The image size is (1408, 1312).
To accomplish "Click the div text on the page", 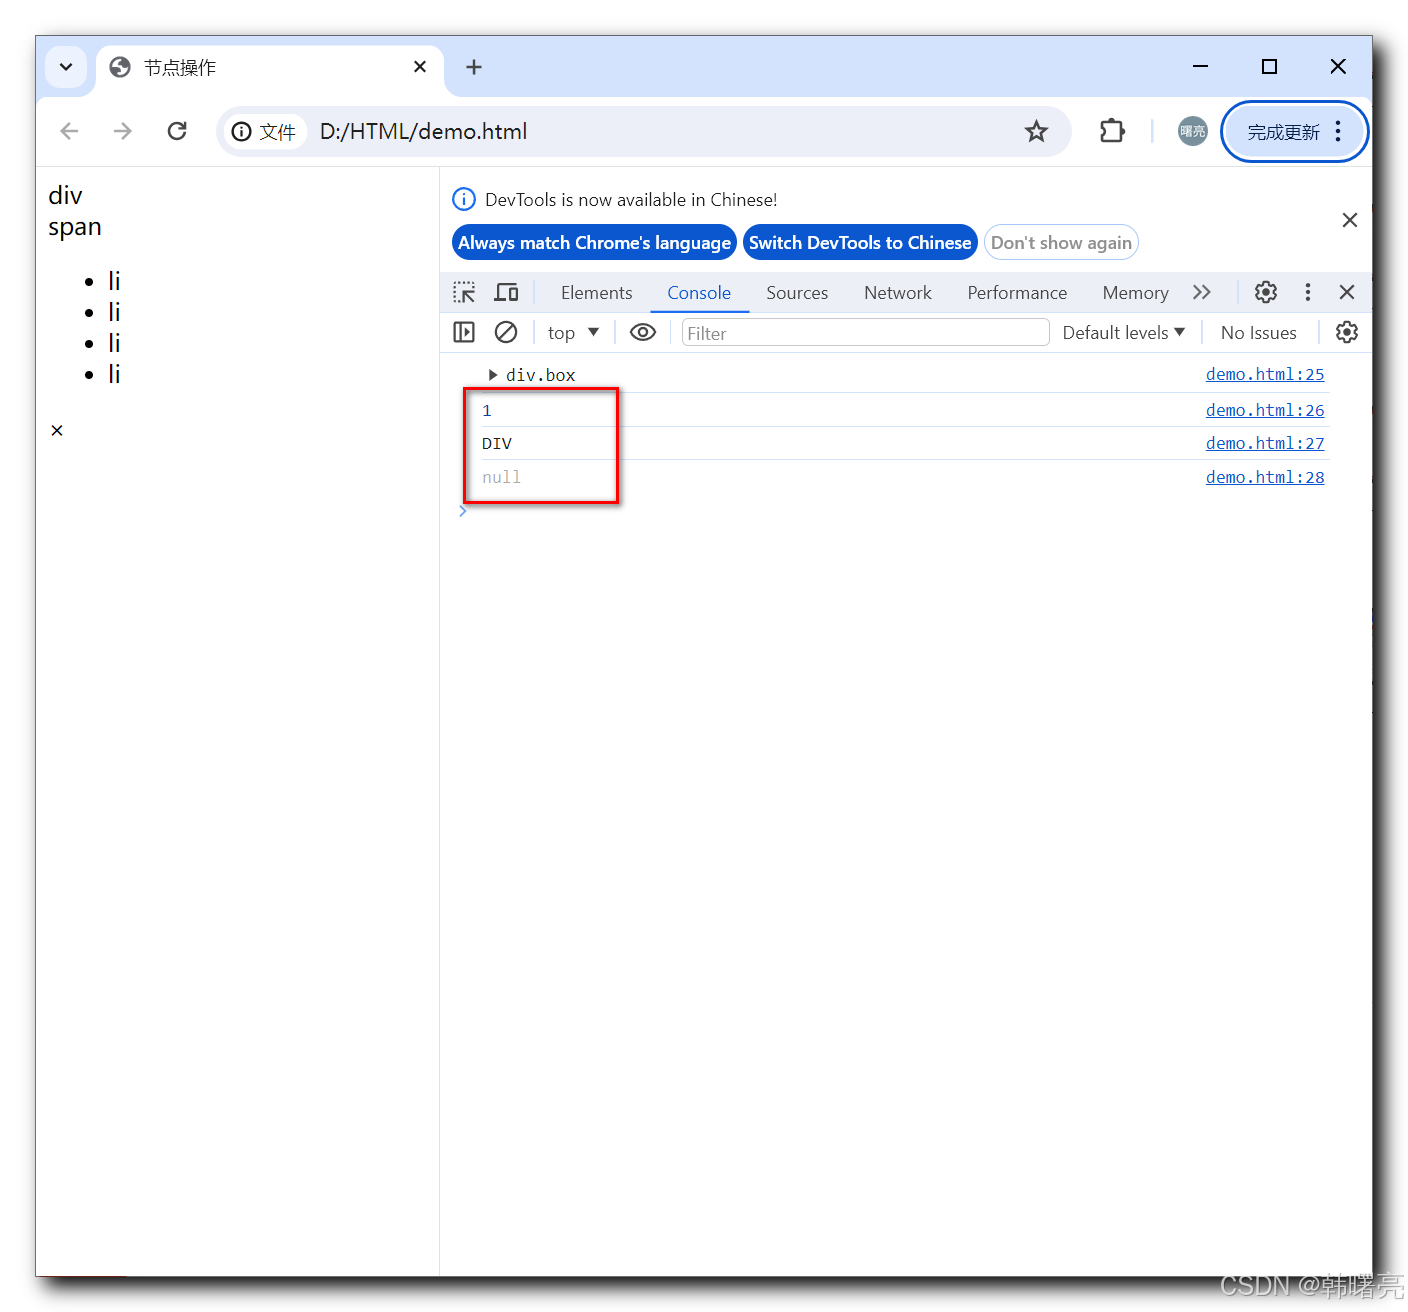I will 65,195.
